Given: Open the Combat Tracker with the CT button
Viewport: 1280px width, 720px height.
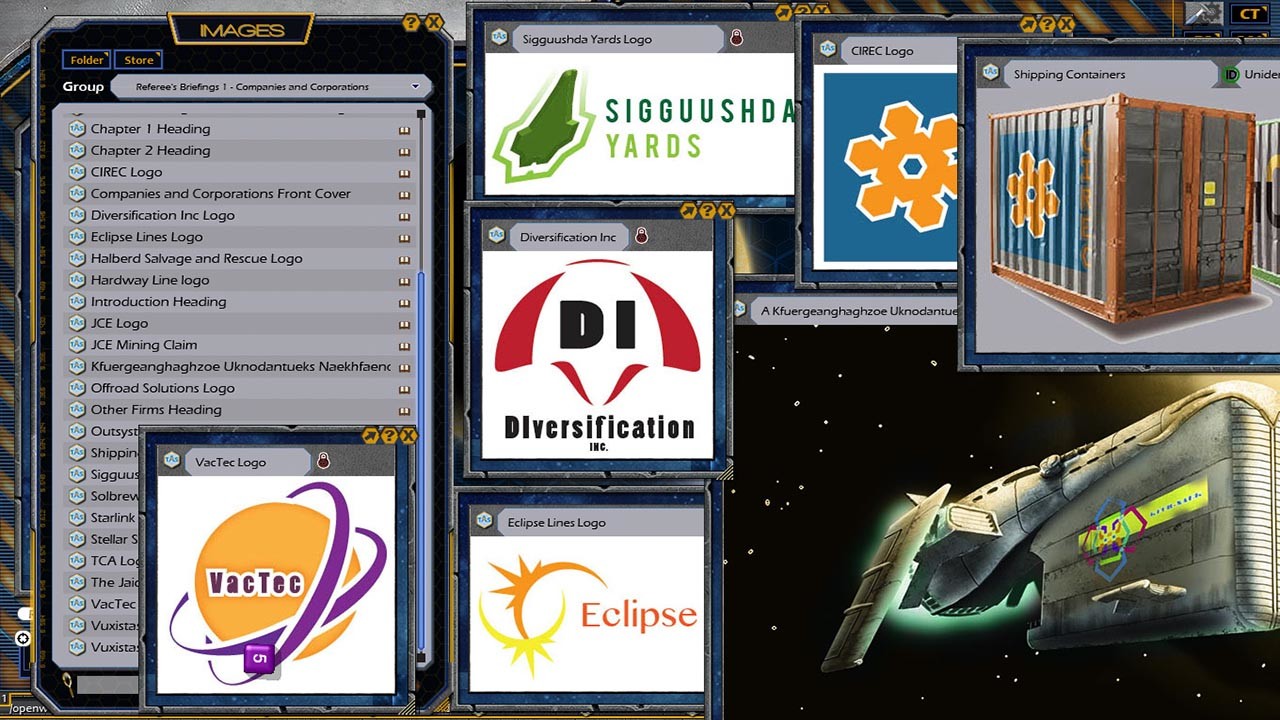Looking at the screenshot, I should 1247,14.
